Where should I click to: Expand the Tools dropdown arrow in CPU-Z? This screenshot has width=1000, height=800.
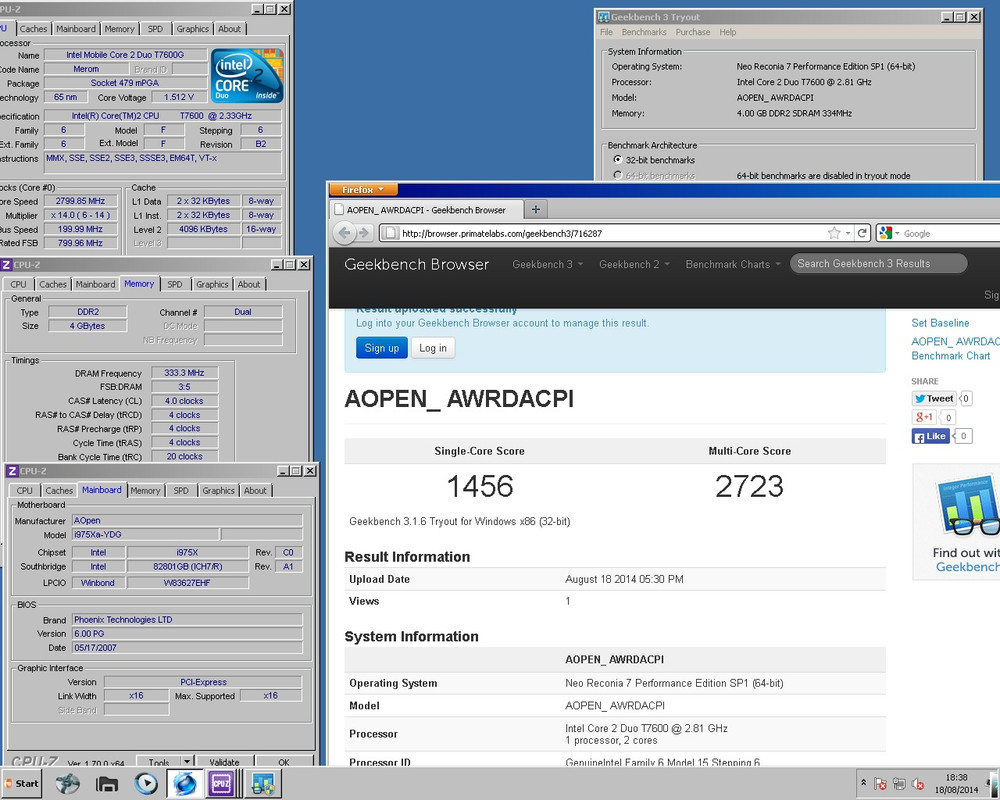coord(187,761)
